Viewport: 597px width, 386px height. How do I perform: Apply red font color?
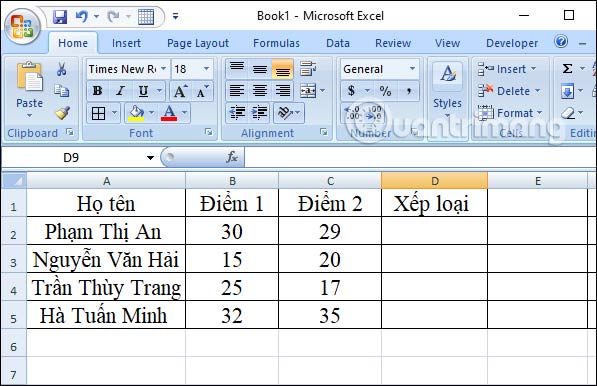169,113
